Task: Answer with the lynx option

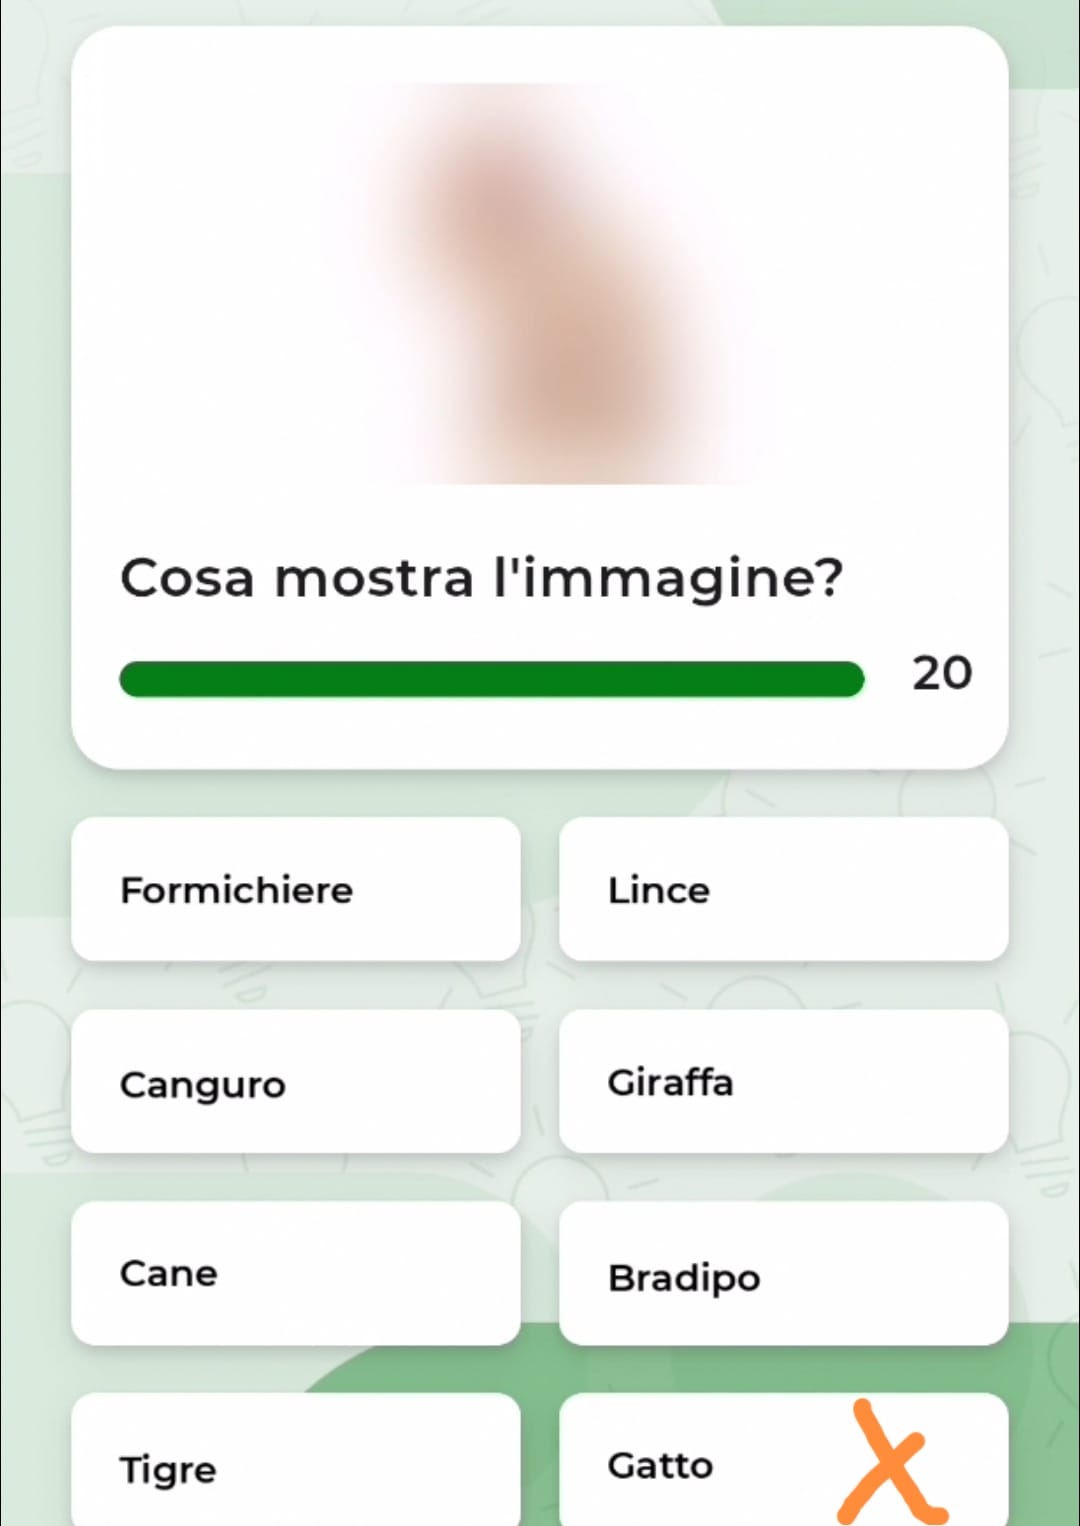Action: tap(783, 889)
